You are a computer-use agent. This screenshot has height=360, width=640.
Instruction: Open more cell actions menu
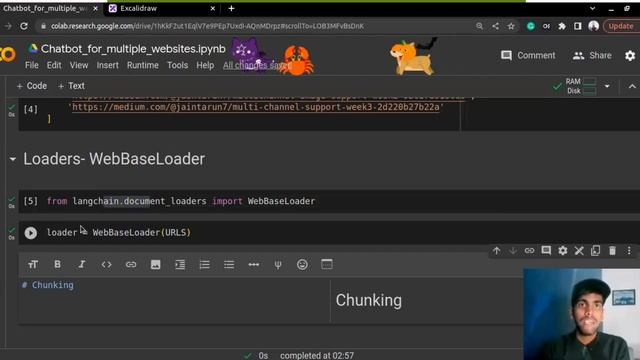point(629,251)
